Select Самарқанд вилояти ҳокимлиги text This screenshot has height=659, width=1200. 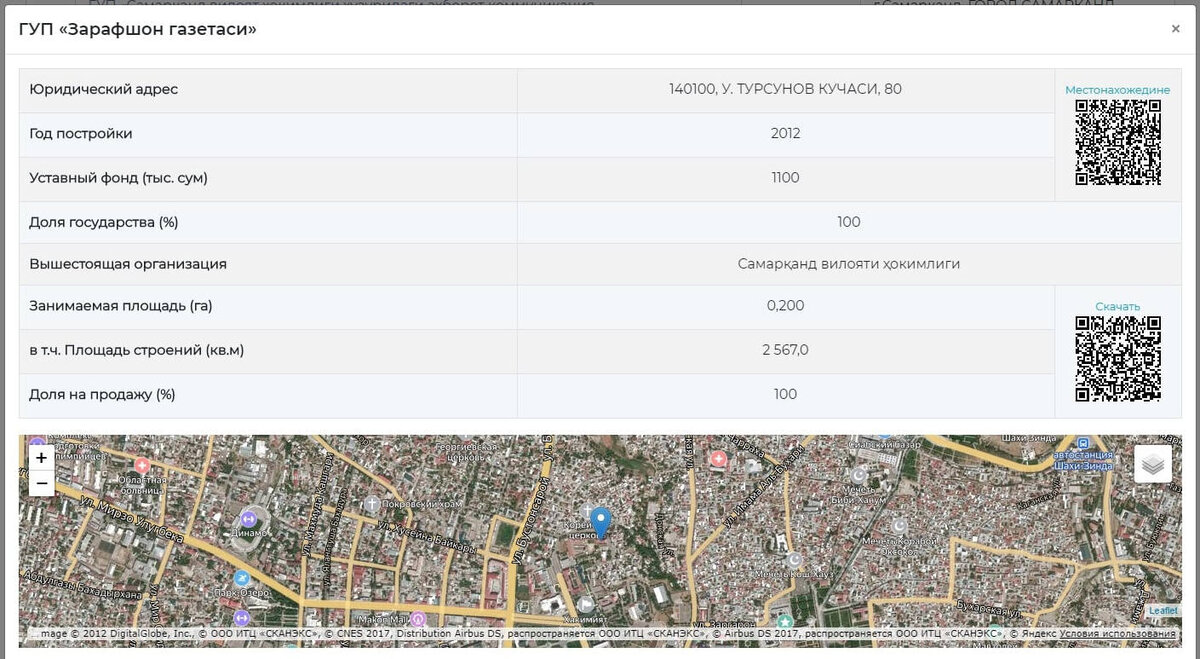(849, 264)
